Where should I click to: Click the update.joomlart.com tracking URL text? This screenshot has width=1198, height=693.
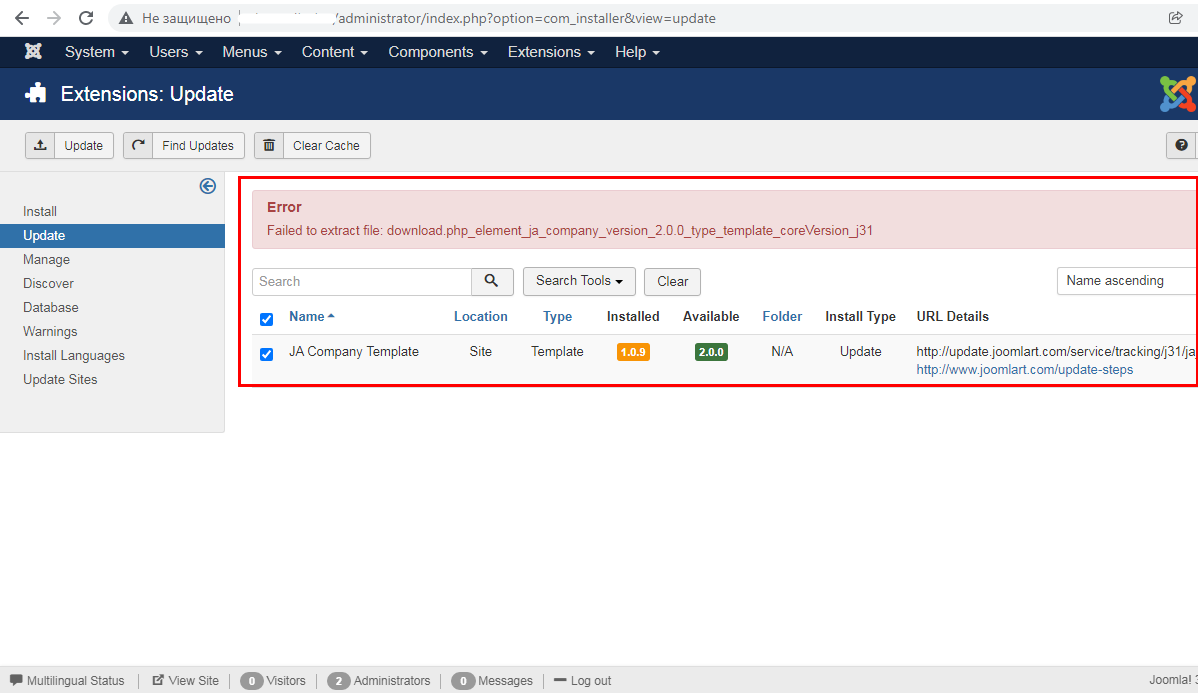coord(1056,351)
